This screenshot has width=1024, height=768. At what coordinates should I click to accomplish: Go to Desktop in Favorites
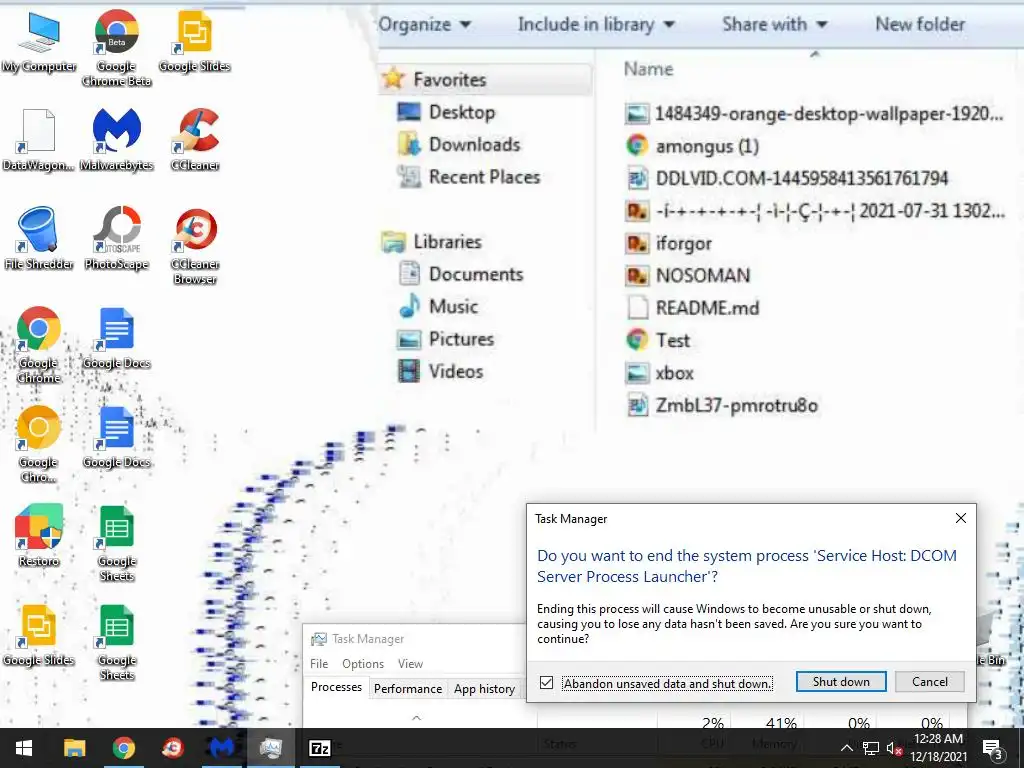(447, 112)
